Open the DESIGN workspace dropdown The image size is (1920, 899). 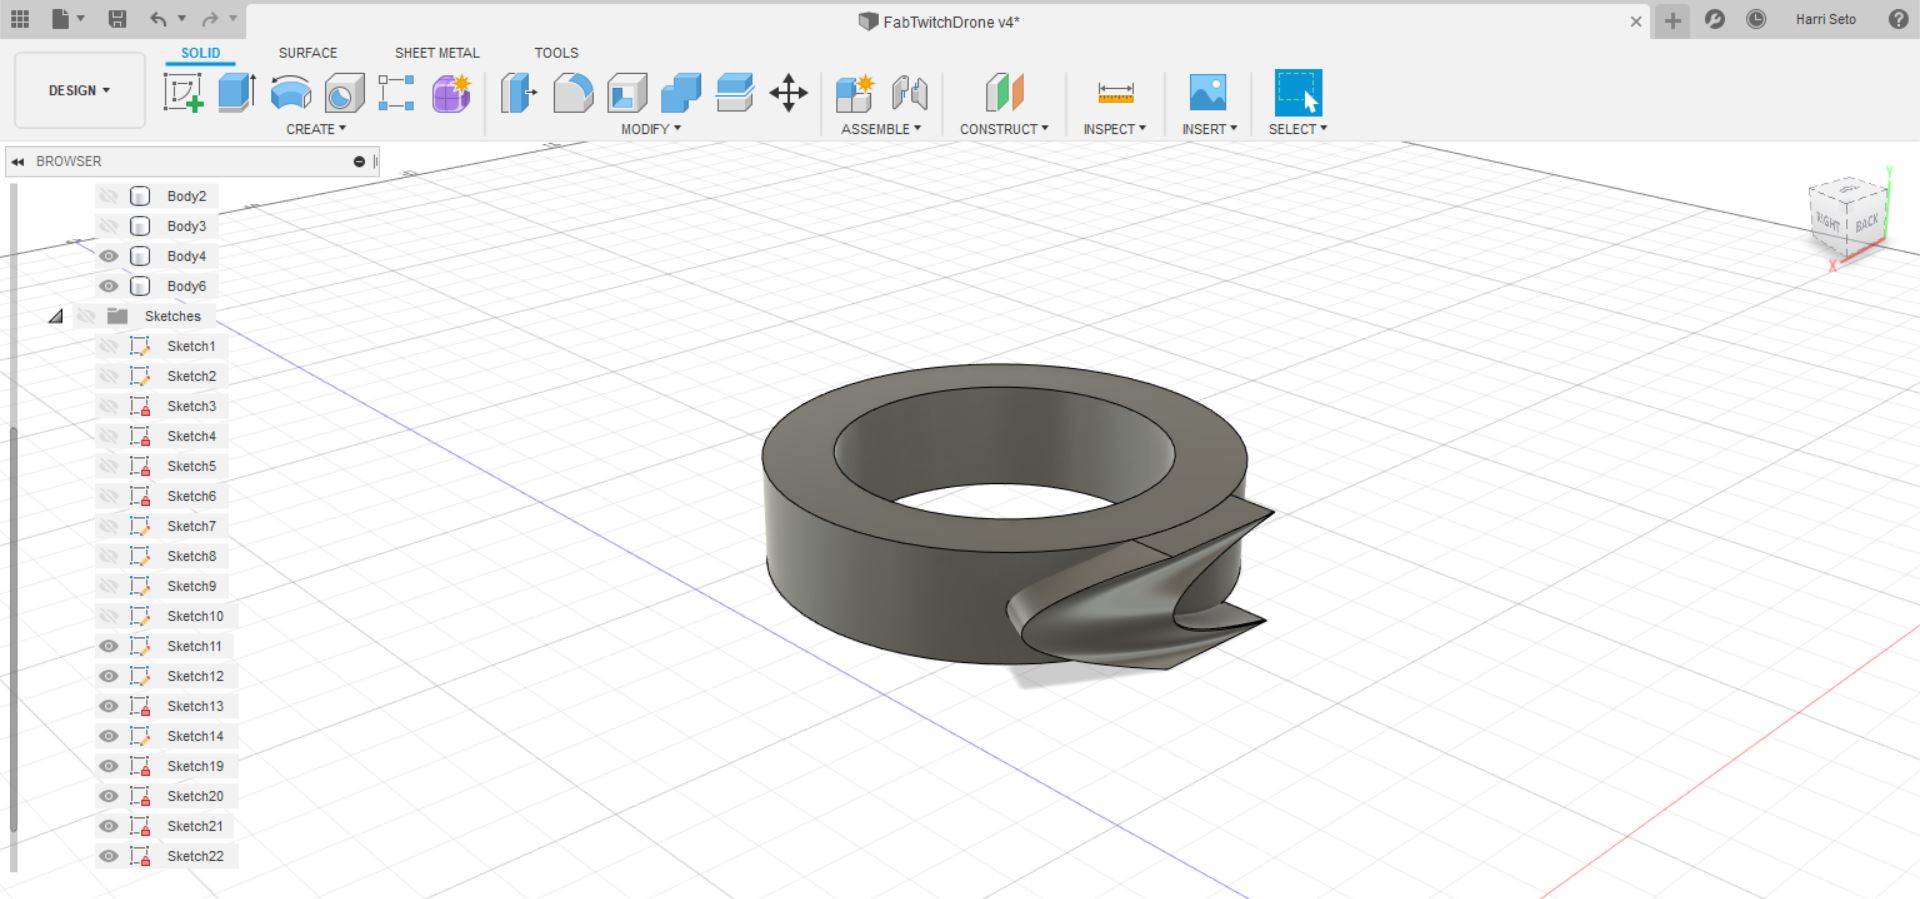80,90
